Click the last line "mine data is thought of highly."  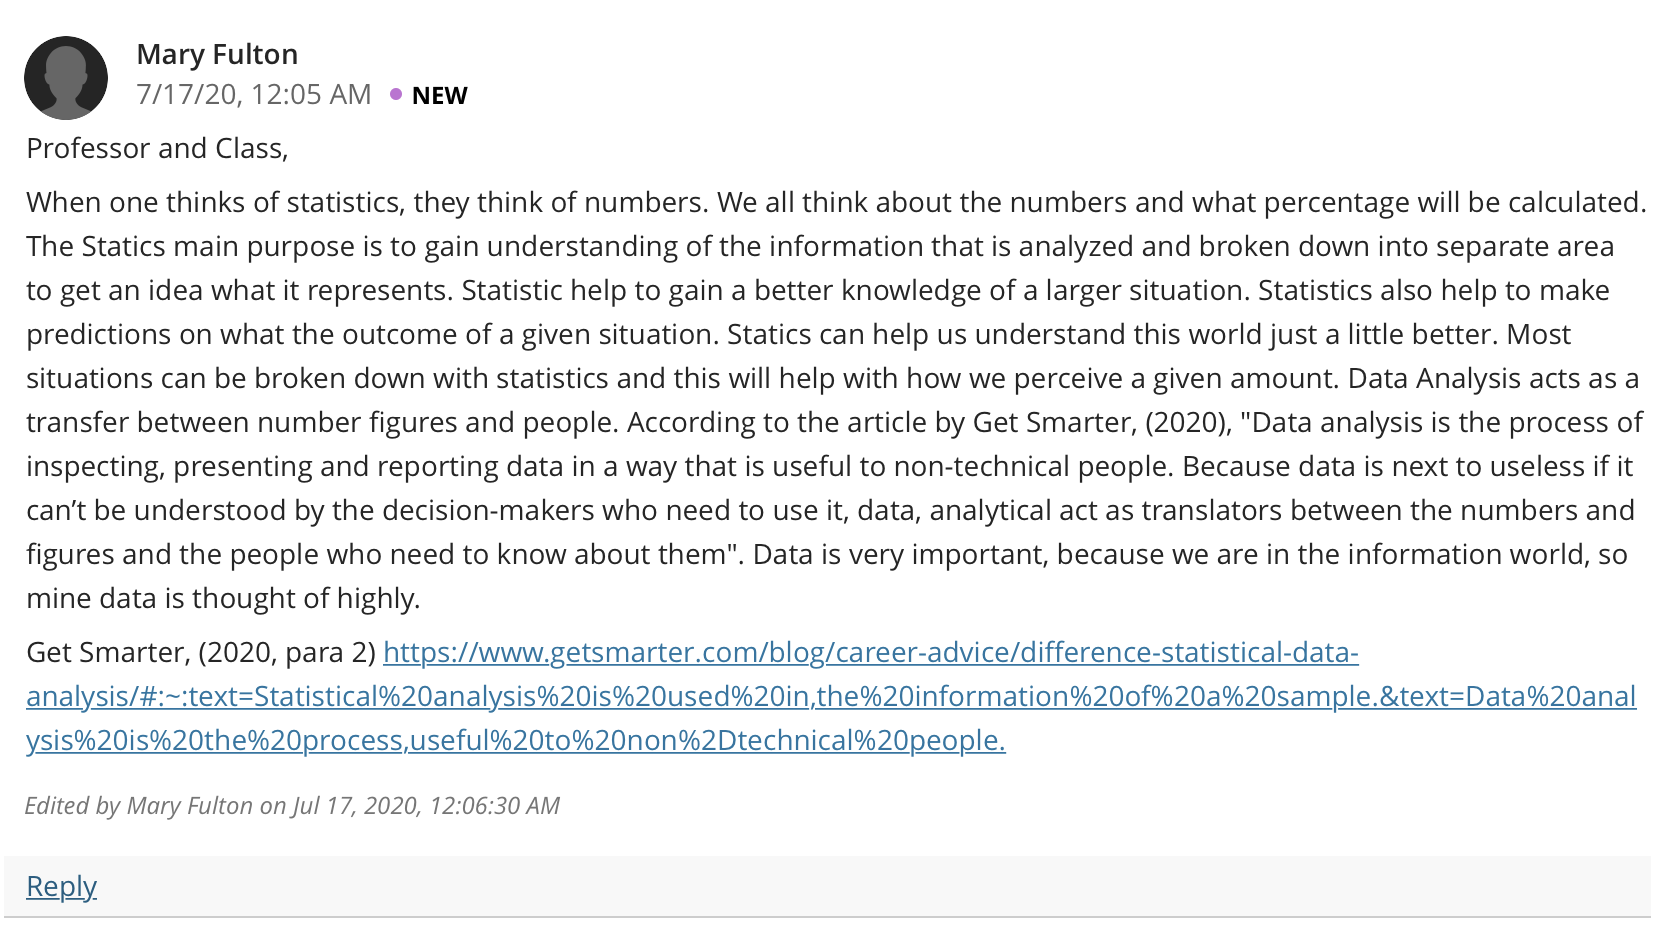pyautogui.click(x=223, y=598)
